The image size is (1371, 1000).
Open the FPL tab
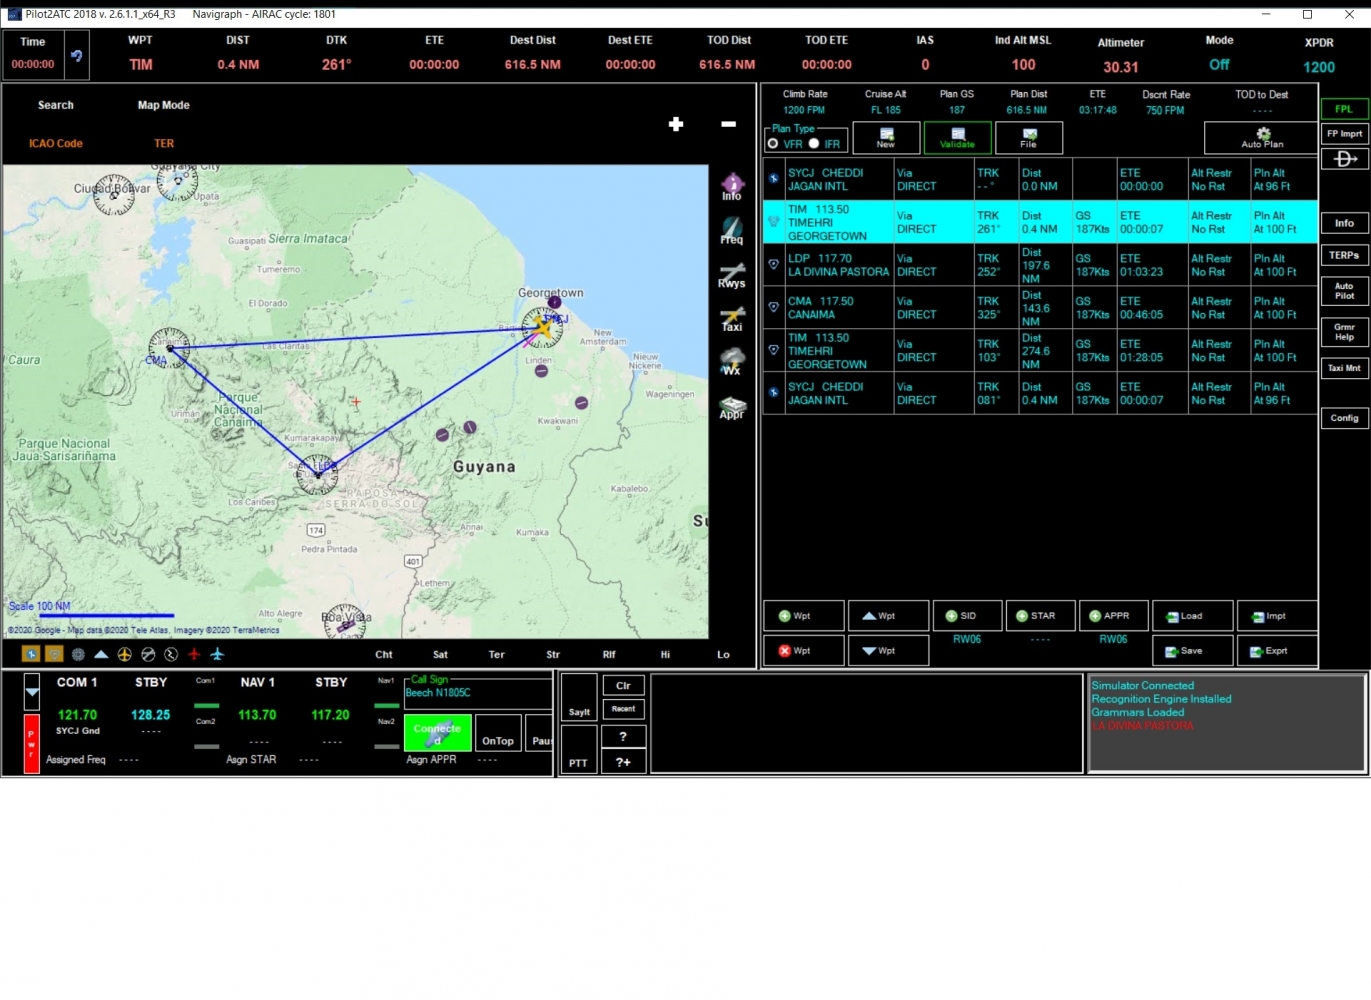1344,109
